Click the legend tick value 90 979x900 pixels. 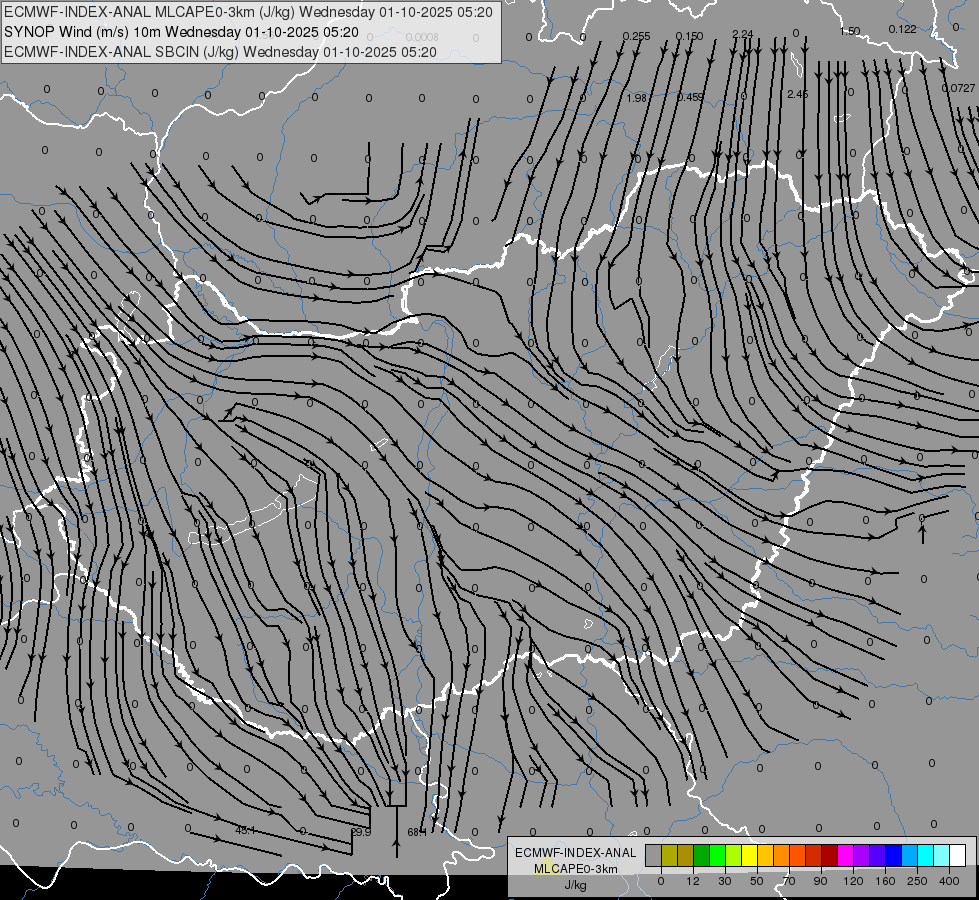tap(820, 881)
